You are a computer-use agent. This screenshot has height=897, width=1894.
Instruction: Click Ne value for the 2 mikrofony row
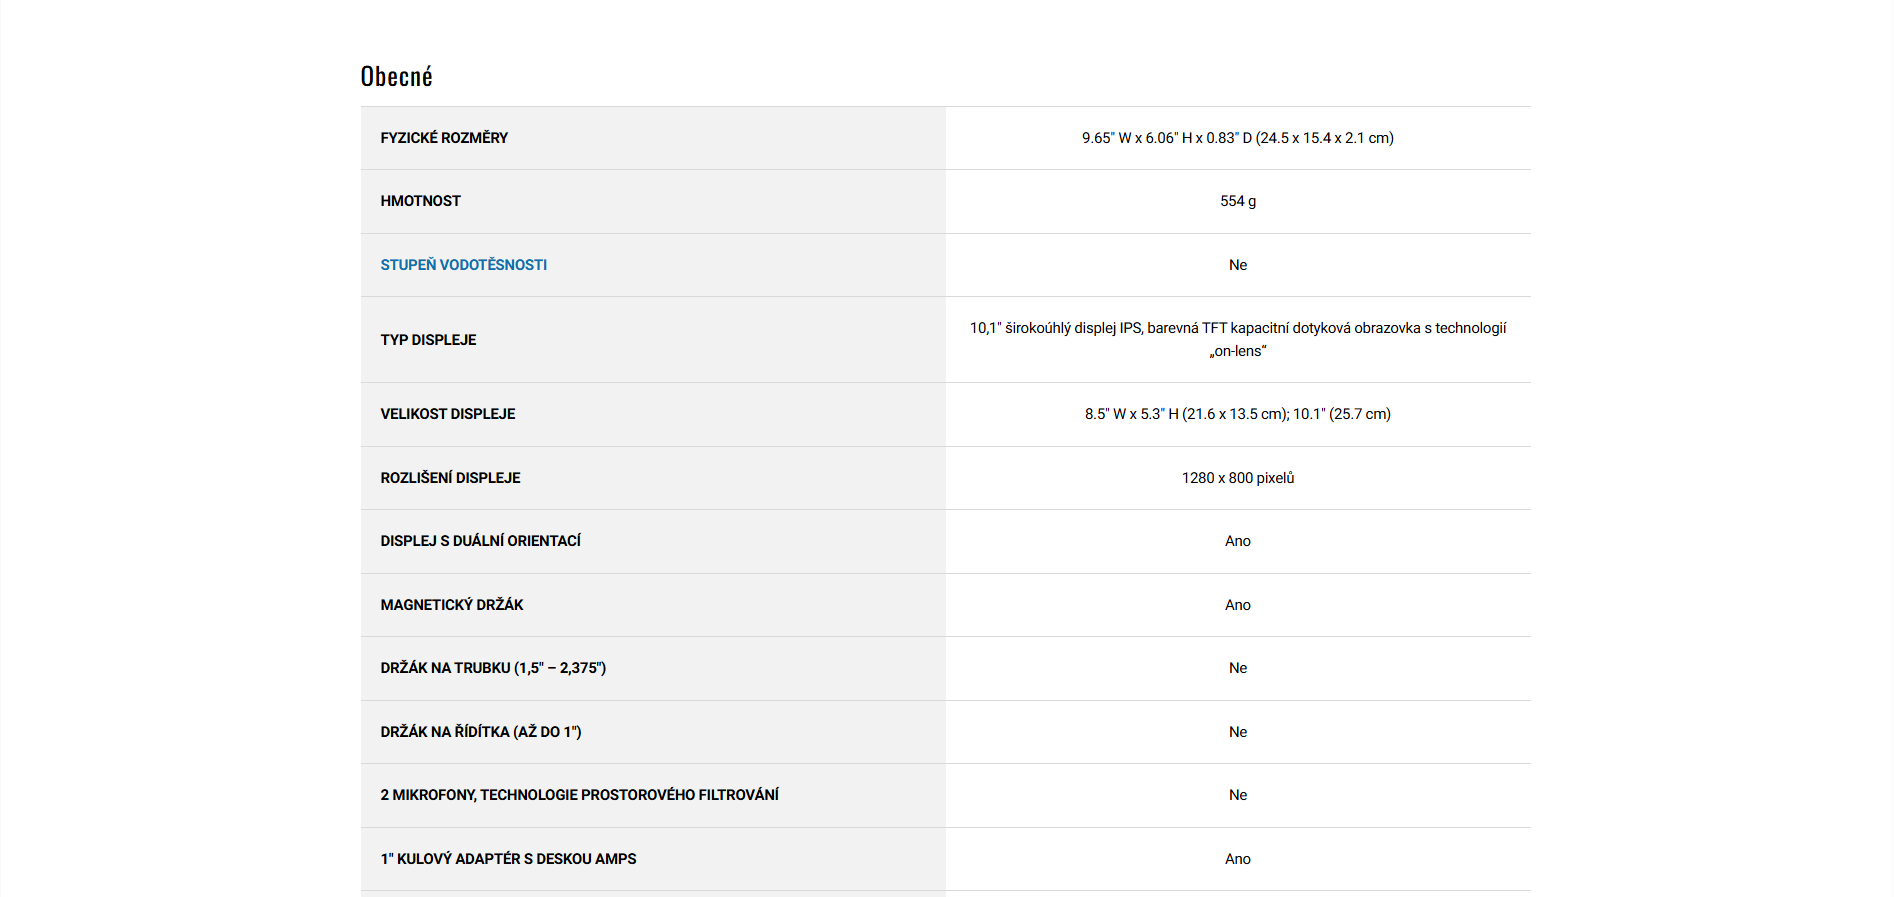[1237, 795]
